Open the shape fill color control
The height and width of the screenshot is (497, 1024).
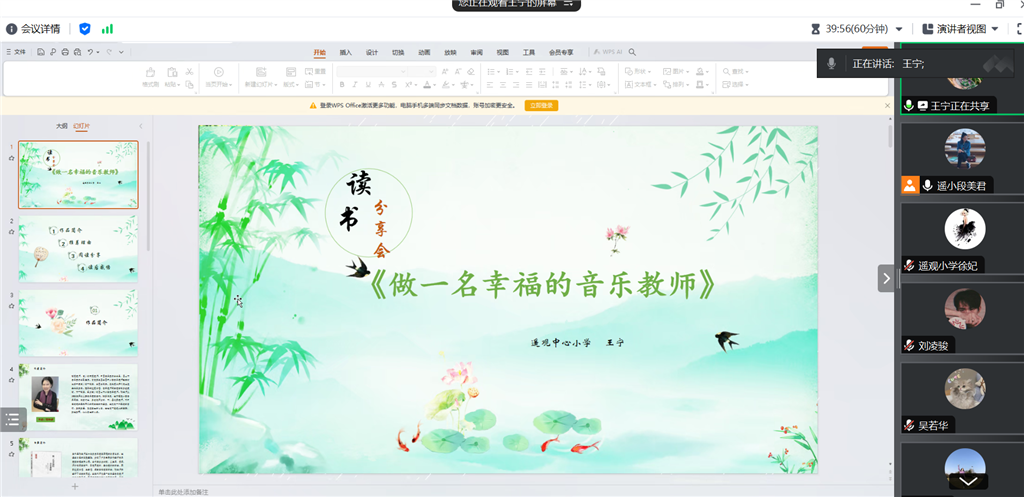702,71
